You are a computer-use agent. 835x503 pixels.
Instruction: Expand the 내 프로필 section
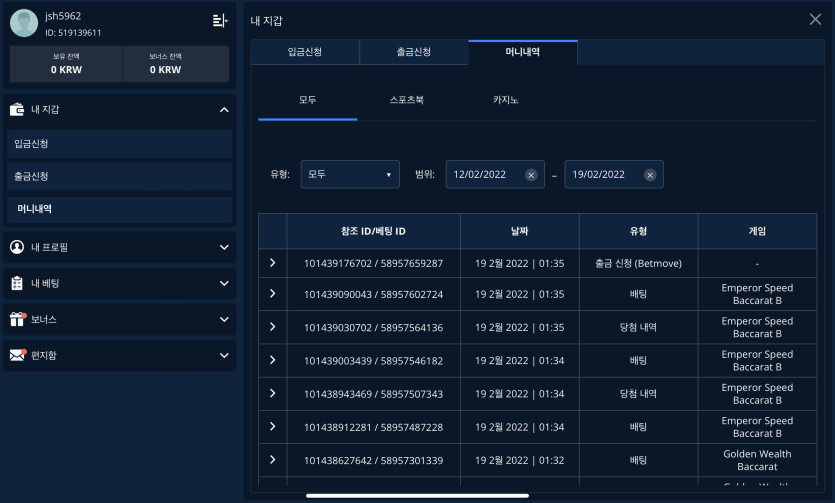tap(224, 247)
